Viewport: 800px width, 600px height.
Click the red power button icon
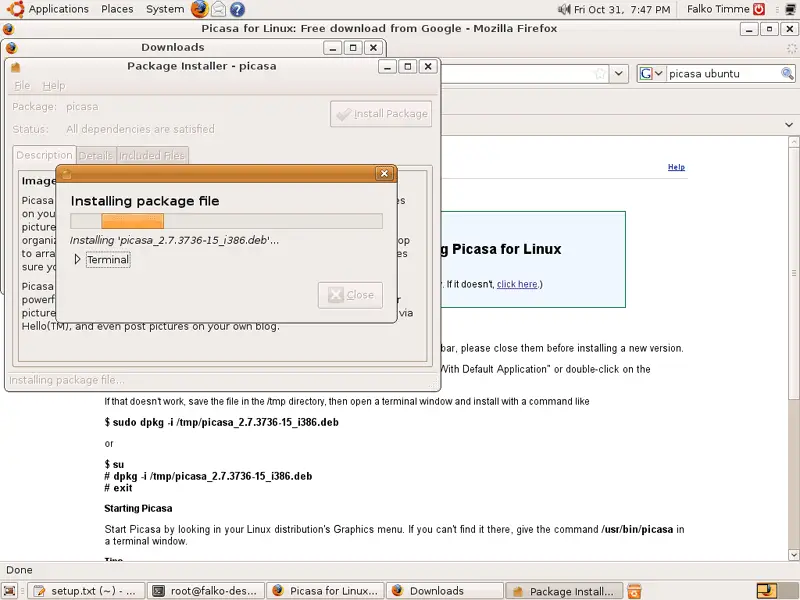pos(759,9)
